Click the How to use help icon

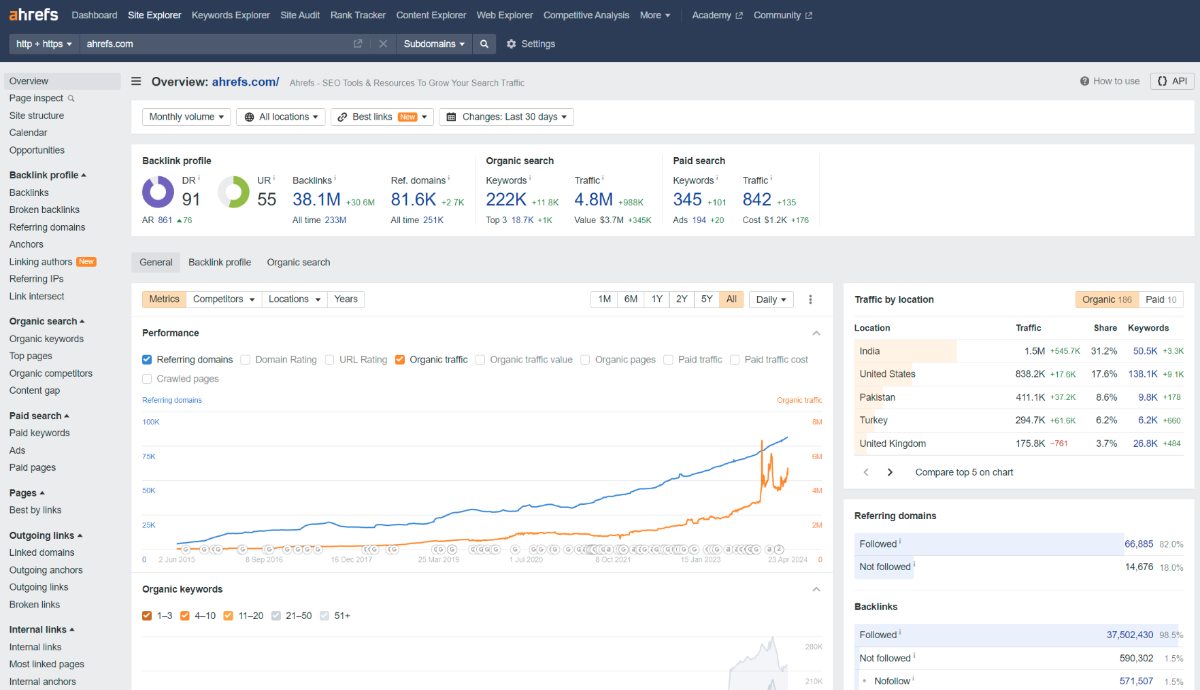click(1085, 81)
